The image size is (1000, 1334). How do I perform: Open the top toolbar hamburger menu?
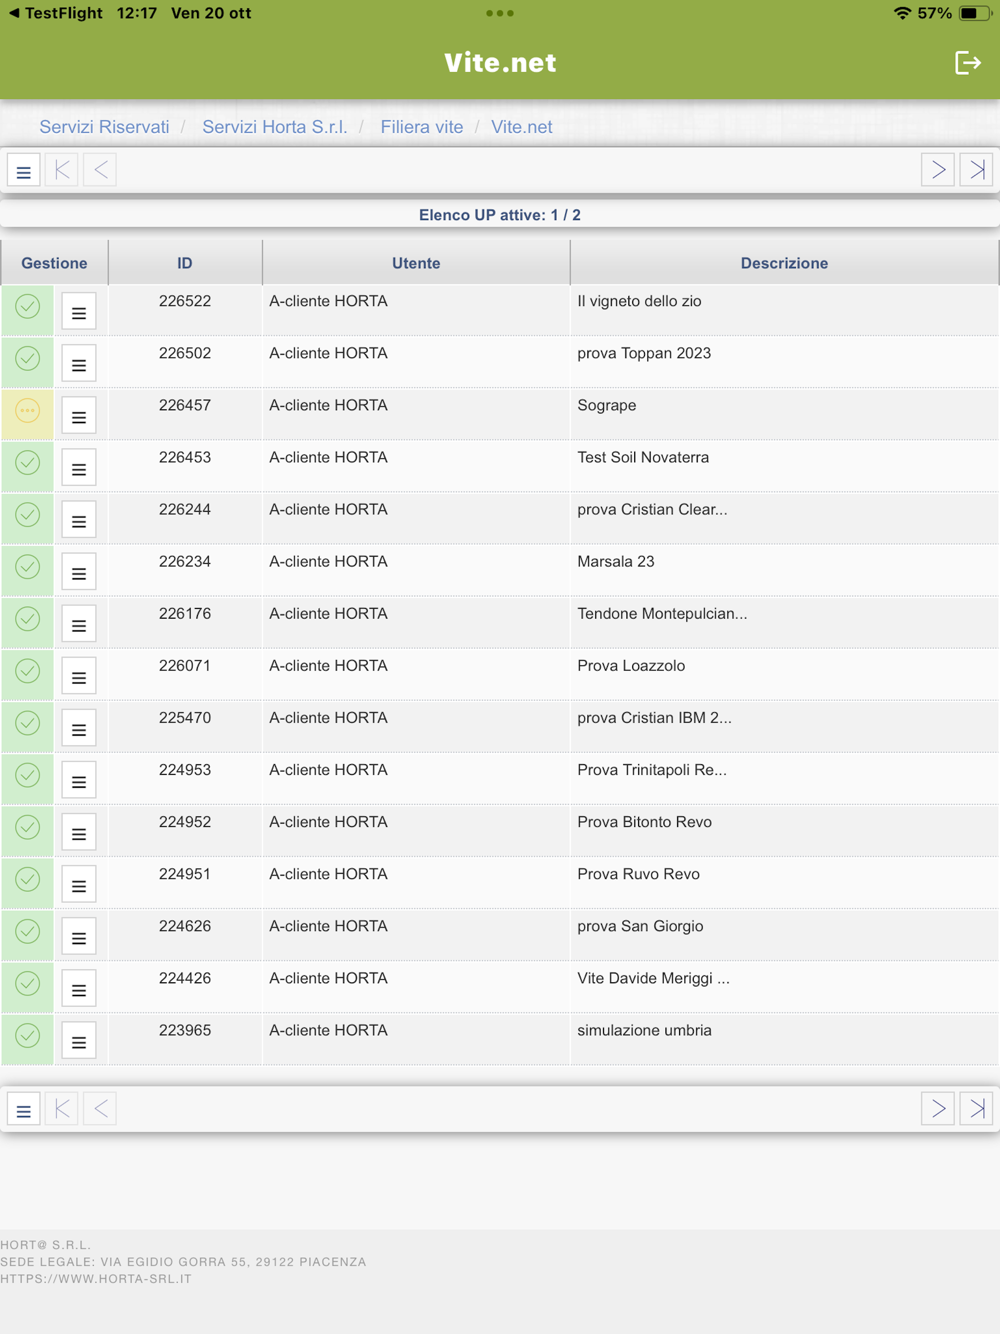[23, 170]
